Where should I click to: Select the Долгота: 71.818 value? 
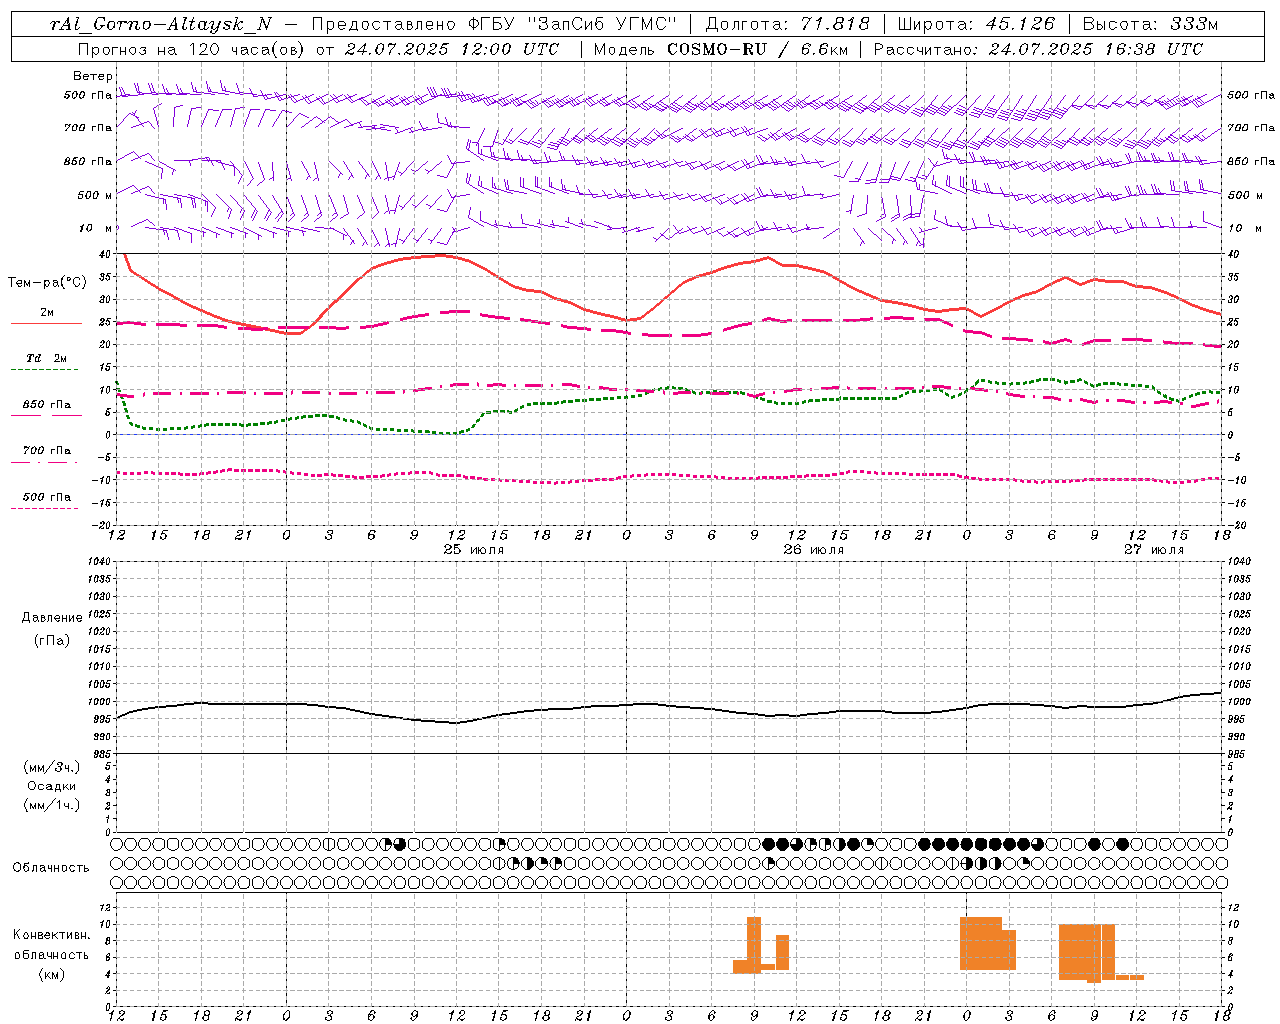coord(787,24)
